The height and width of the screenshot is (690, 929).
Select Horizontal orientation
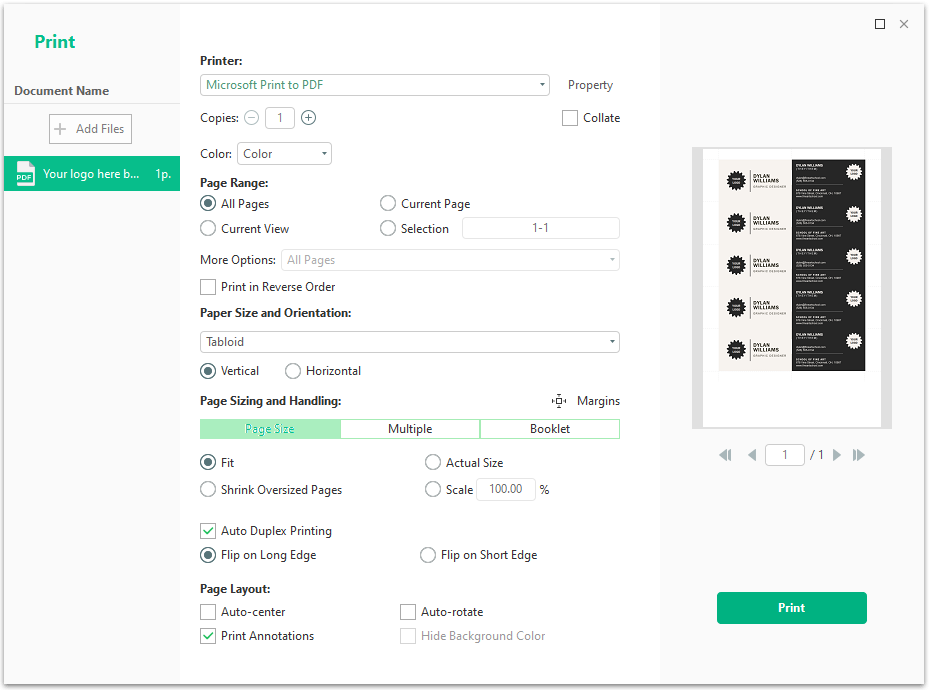(293, 371)
